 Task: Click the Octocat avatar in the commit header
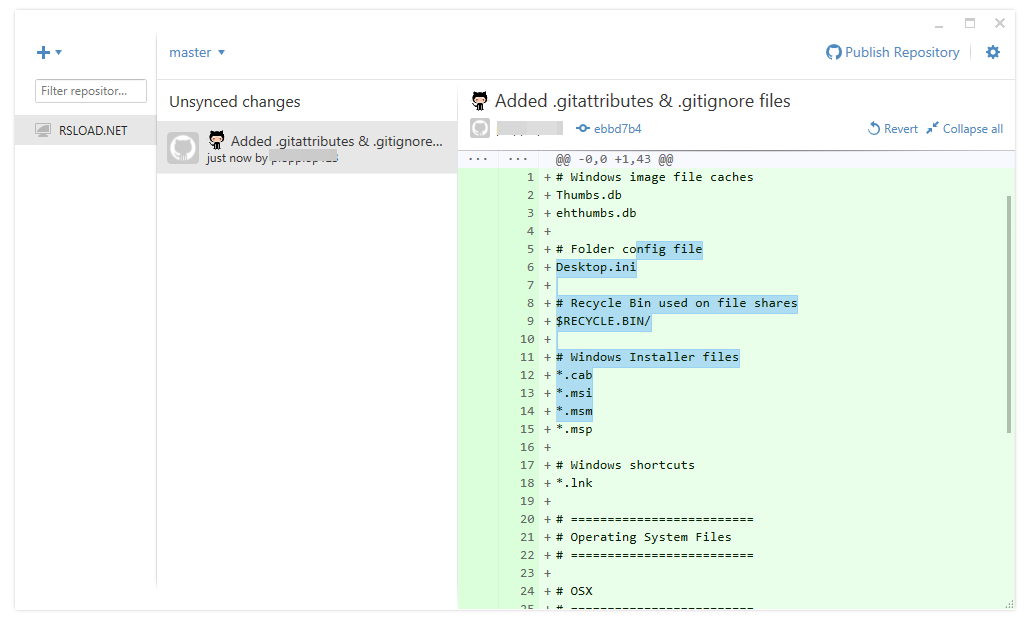tap(479, 128)
